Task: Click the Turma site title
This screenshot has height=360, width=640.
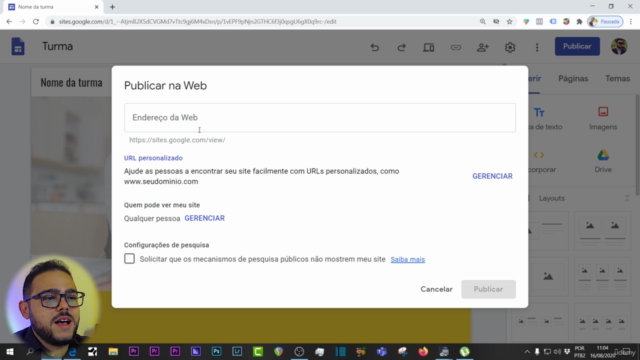Action: pos(57,47)
